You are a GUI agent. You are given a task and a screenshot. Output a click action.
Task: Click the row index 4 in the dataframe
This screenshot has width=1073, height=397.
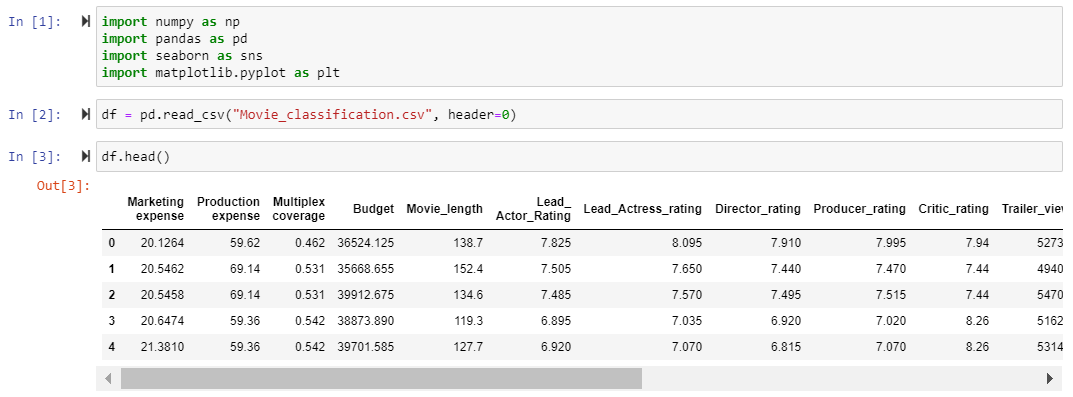tap(112, 346)
